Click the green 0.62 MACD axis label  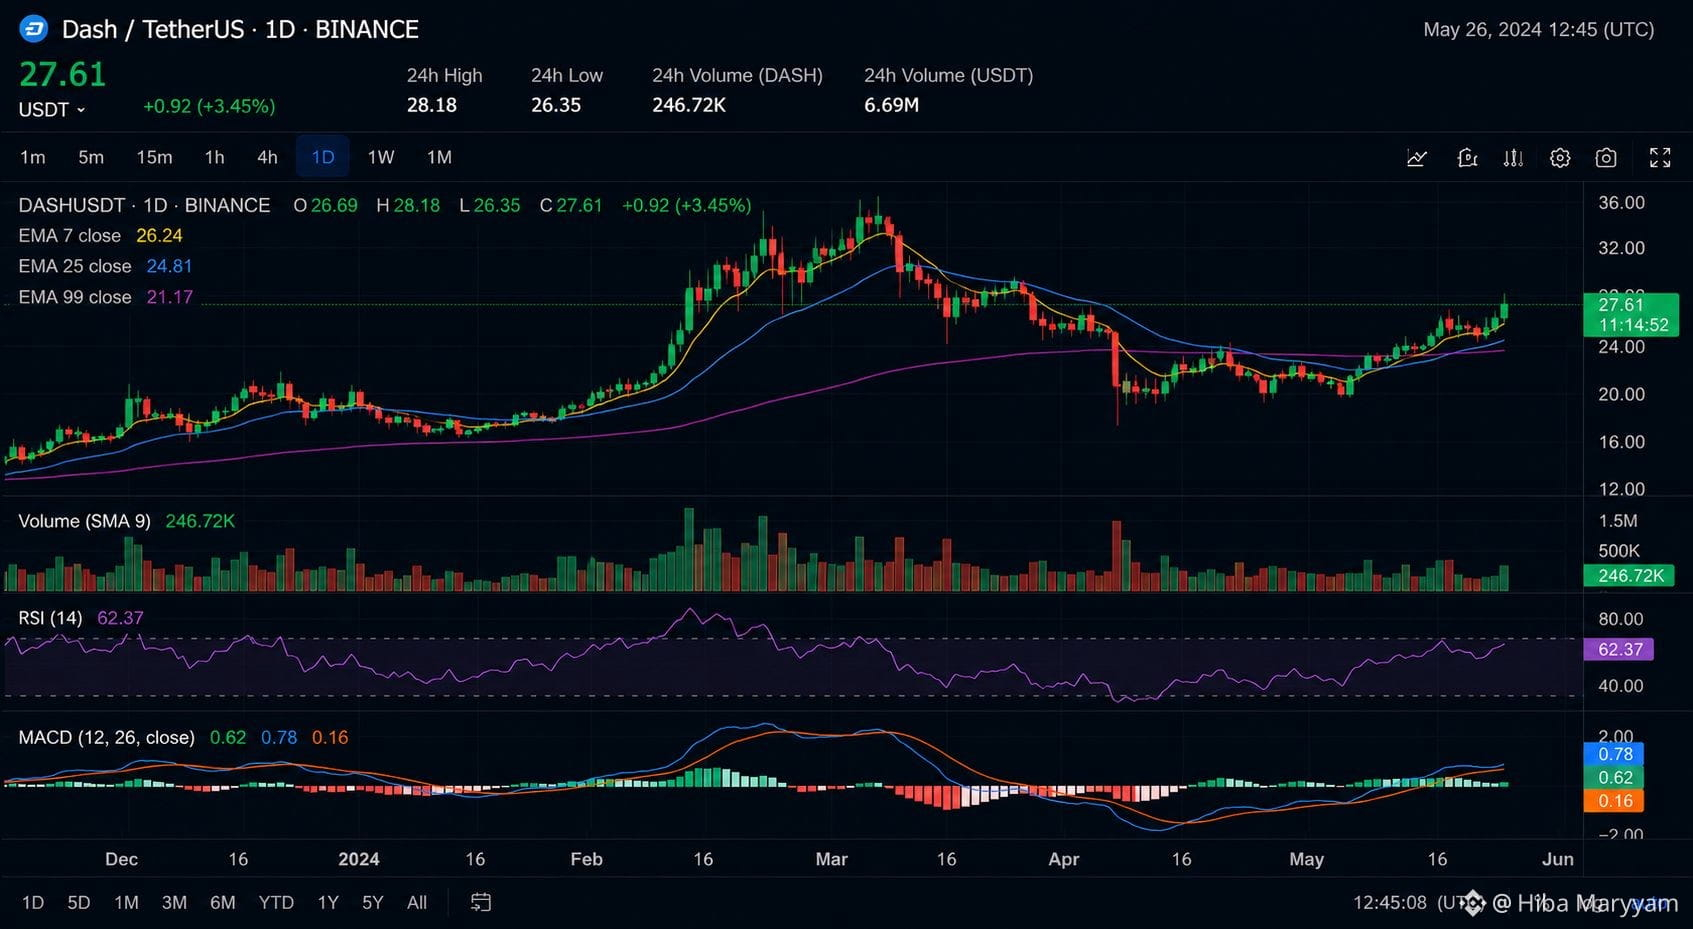coord(1614,777)
